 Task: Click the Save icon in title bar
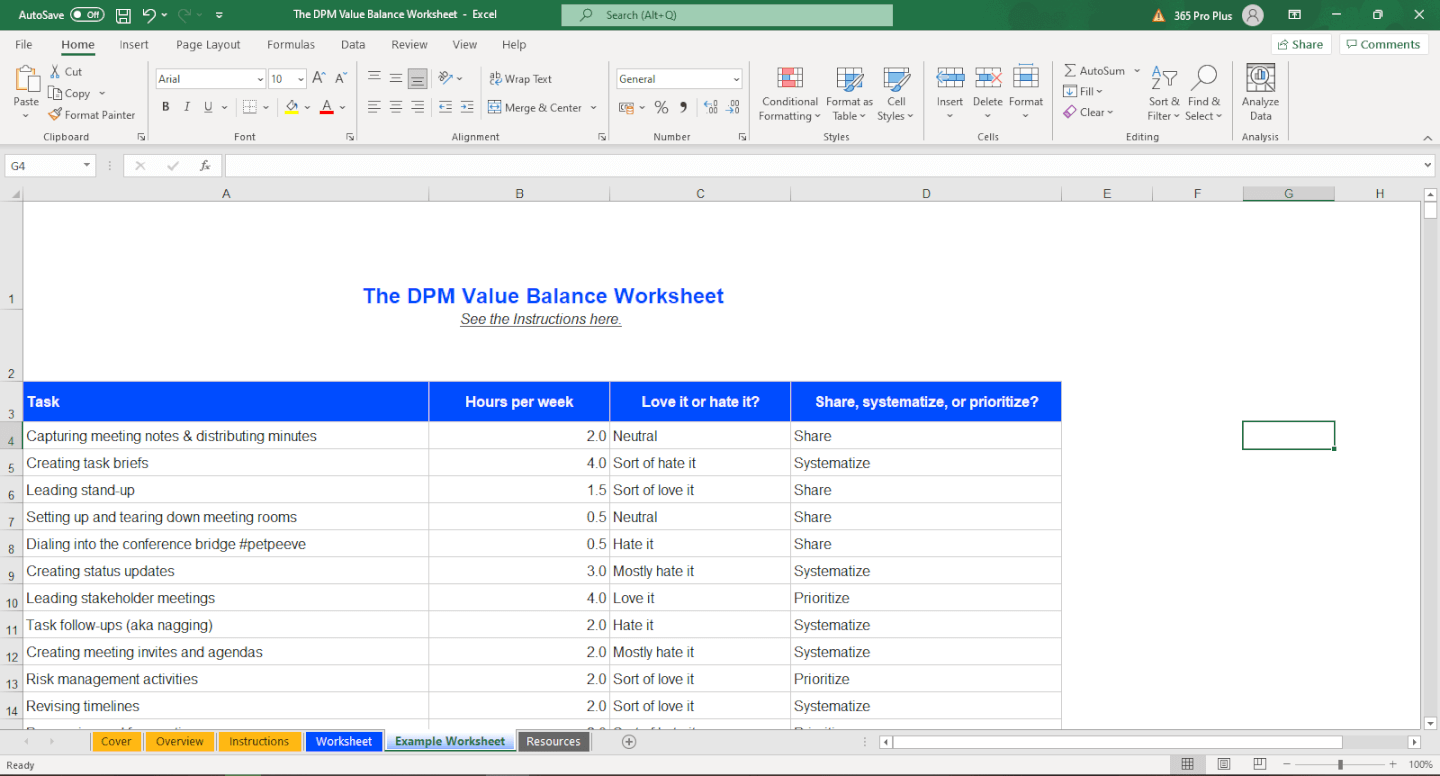123,15
